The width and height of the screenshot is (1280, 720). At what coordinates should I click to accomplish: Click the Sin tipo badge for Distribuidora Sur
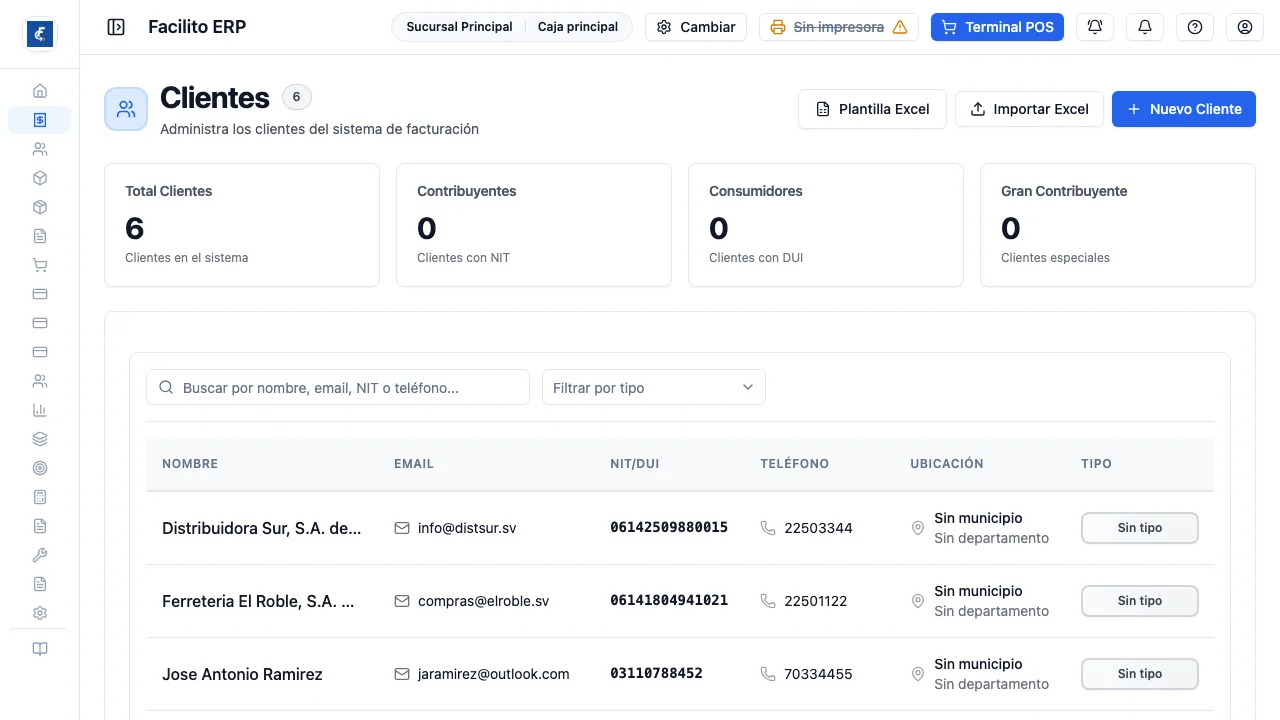[x=1140, y=528]
